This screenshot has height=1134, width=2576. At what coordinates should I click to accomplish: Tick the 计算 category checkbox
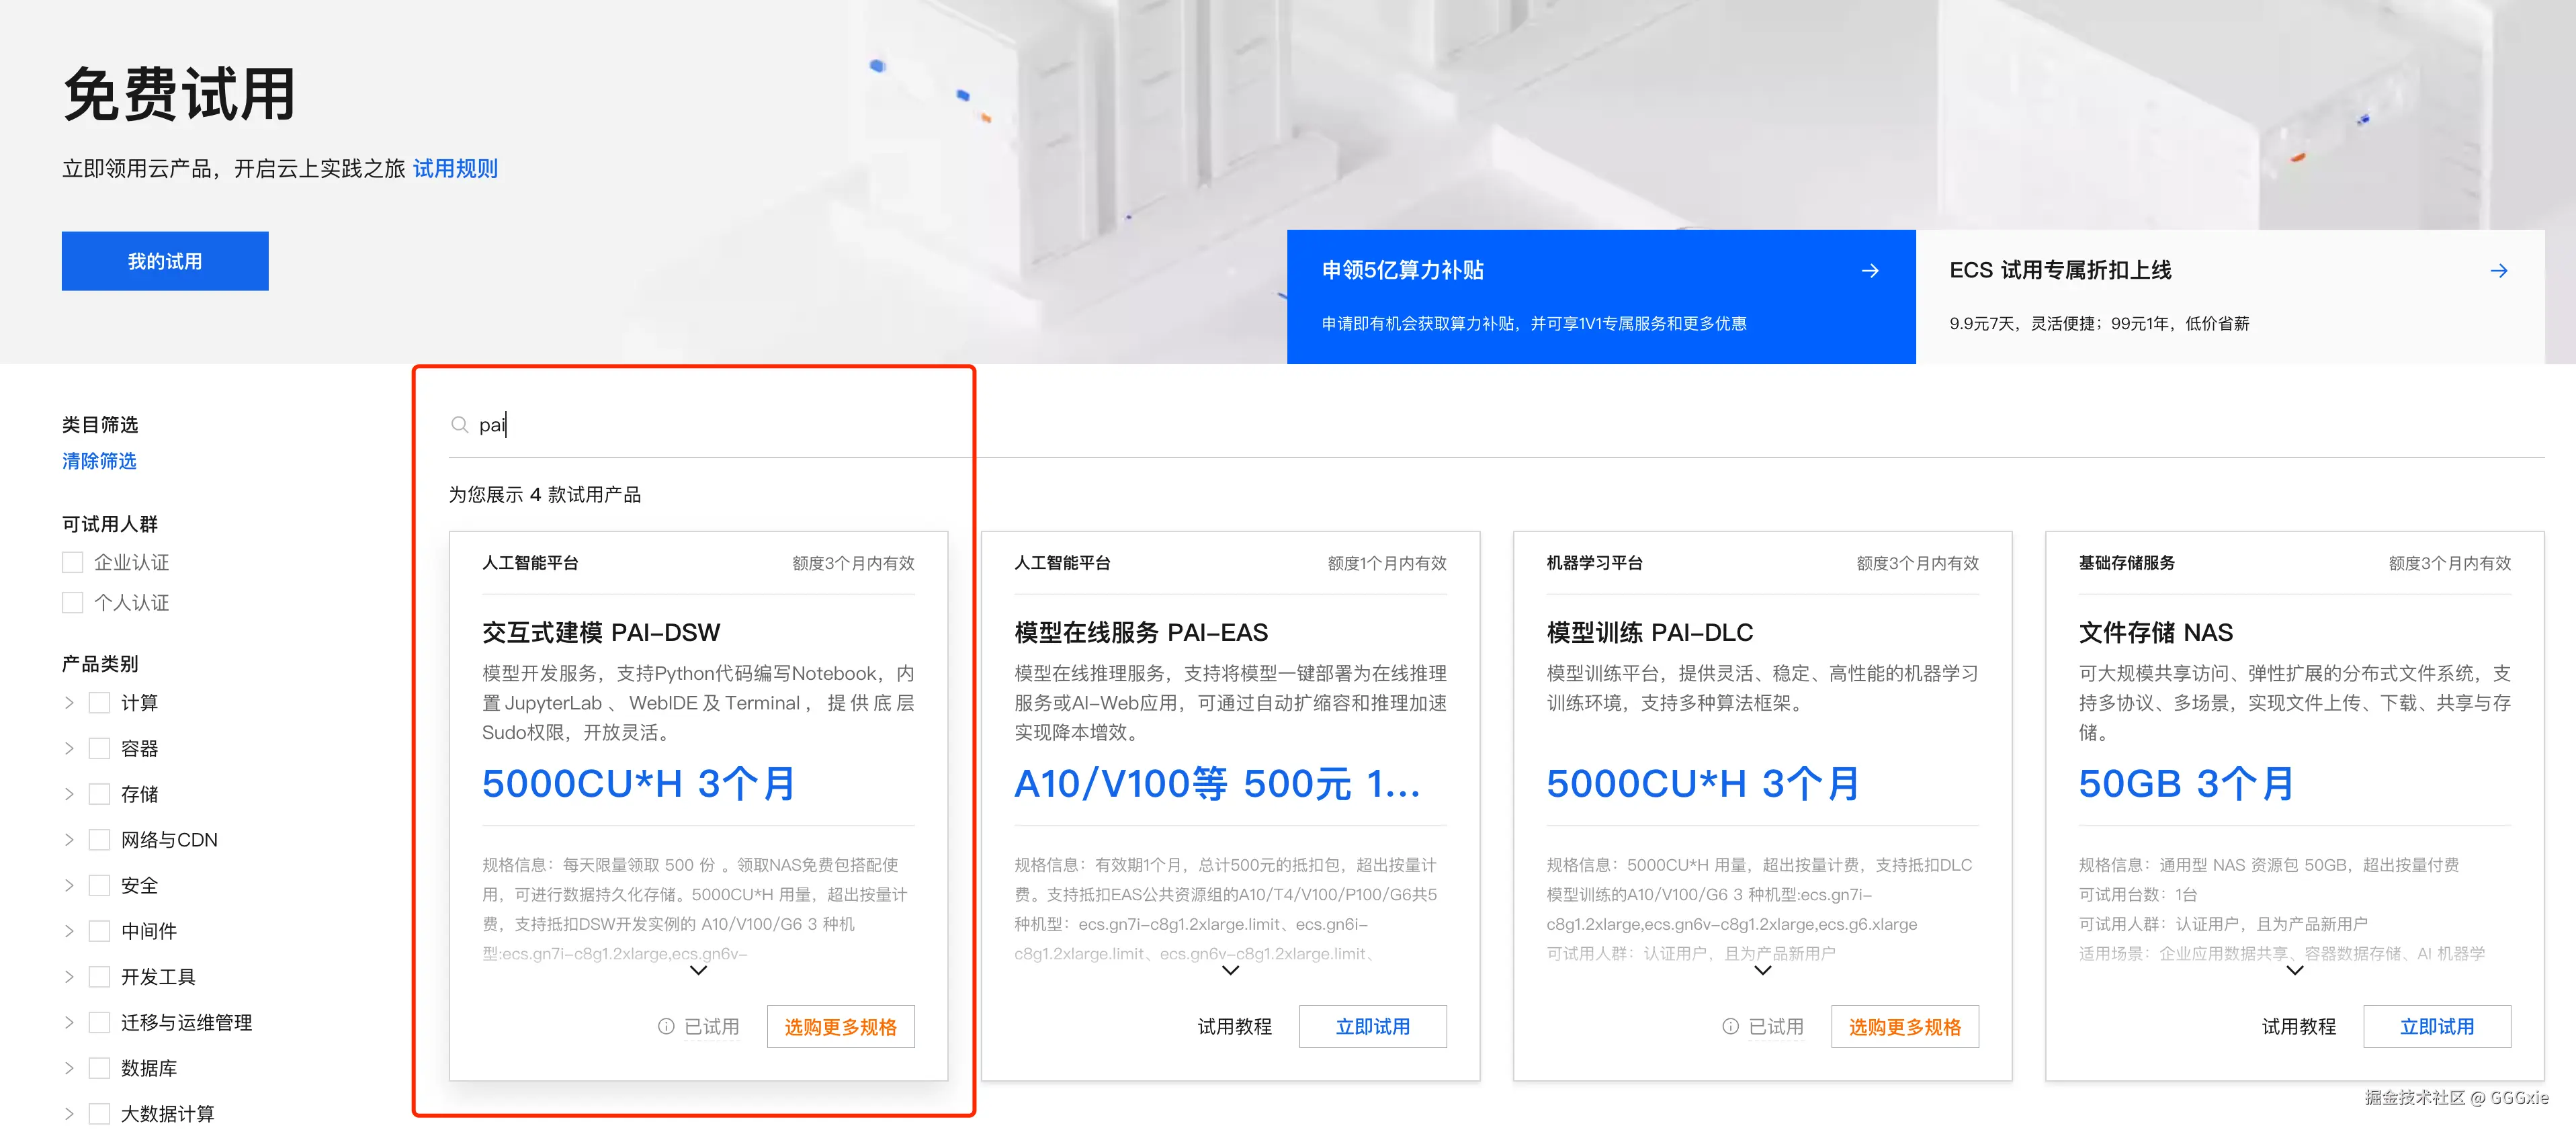(99, 703)
